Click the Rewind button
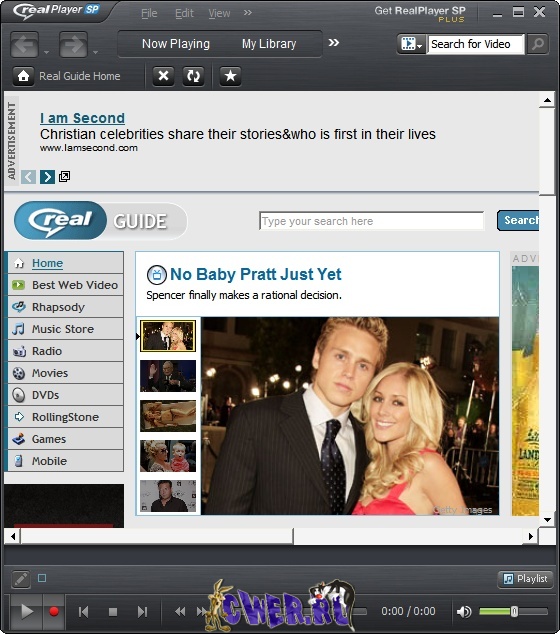This screenshot has height=634, width=560. pyautogui.click(x=180, y=612)
